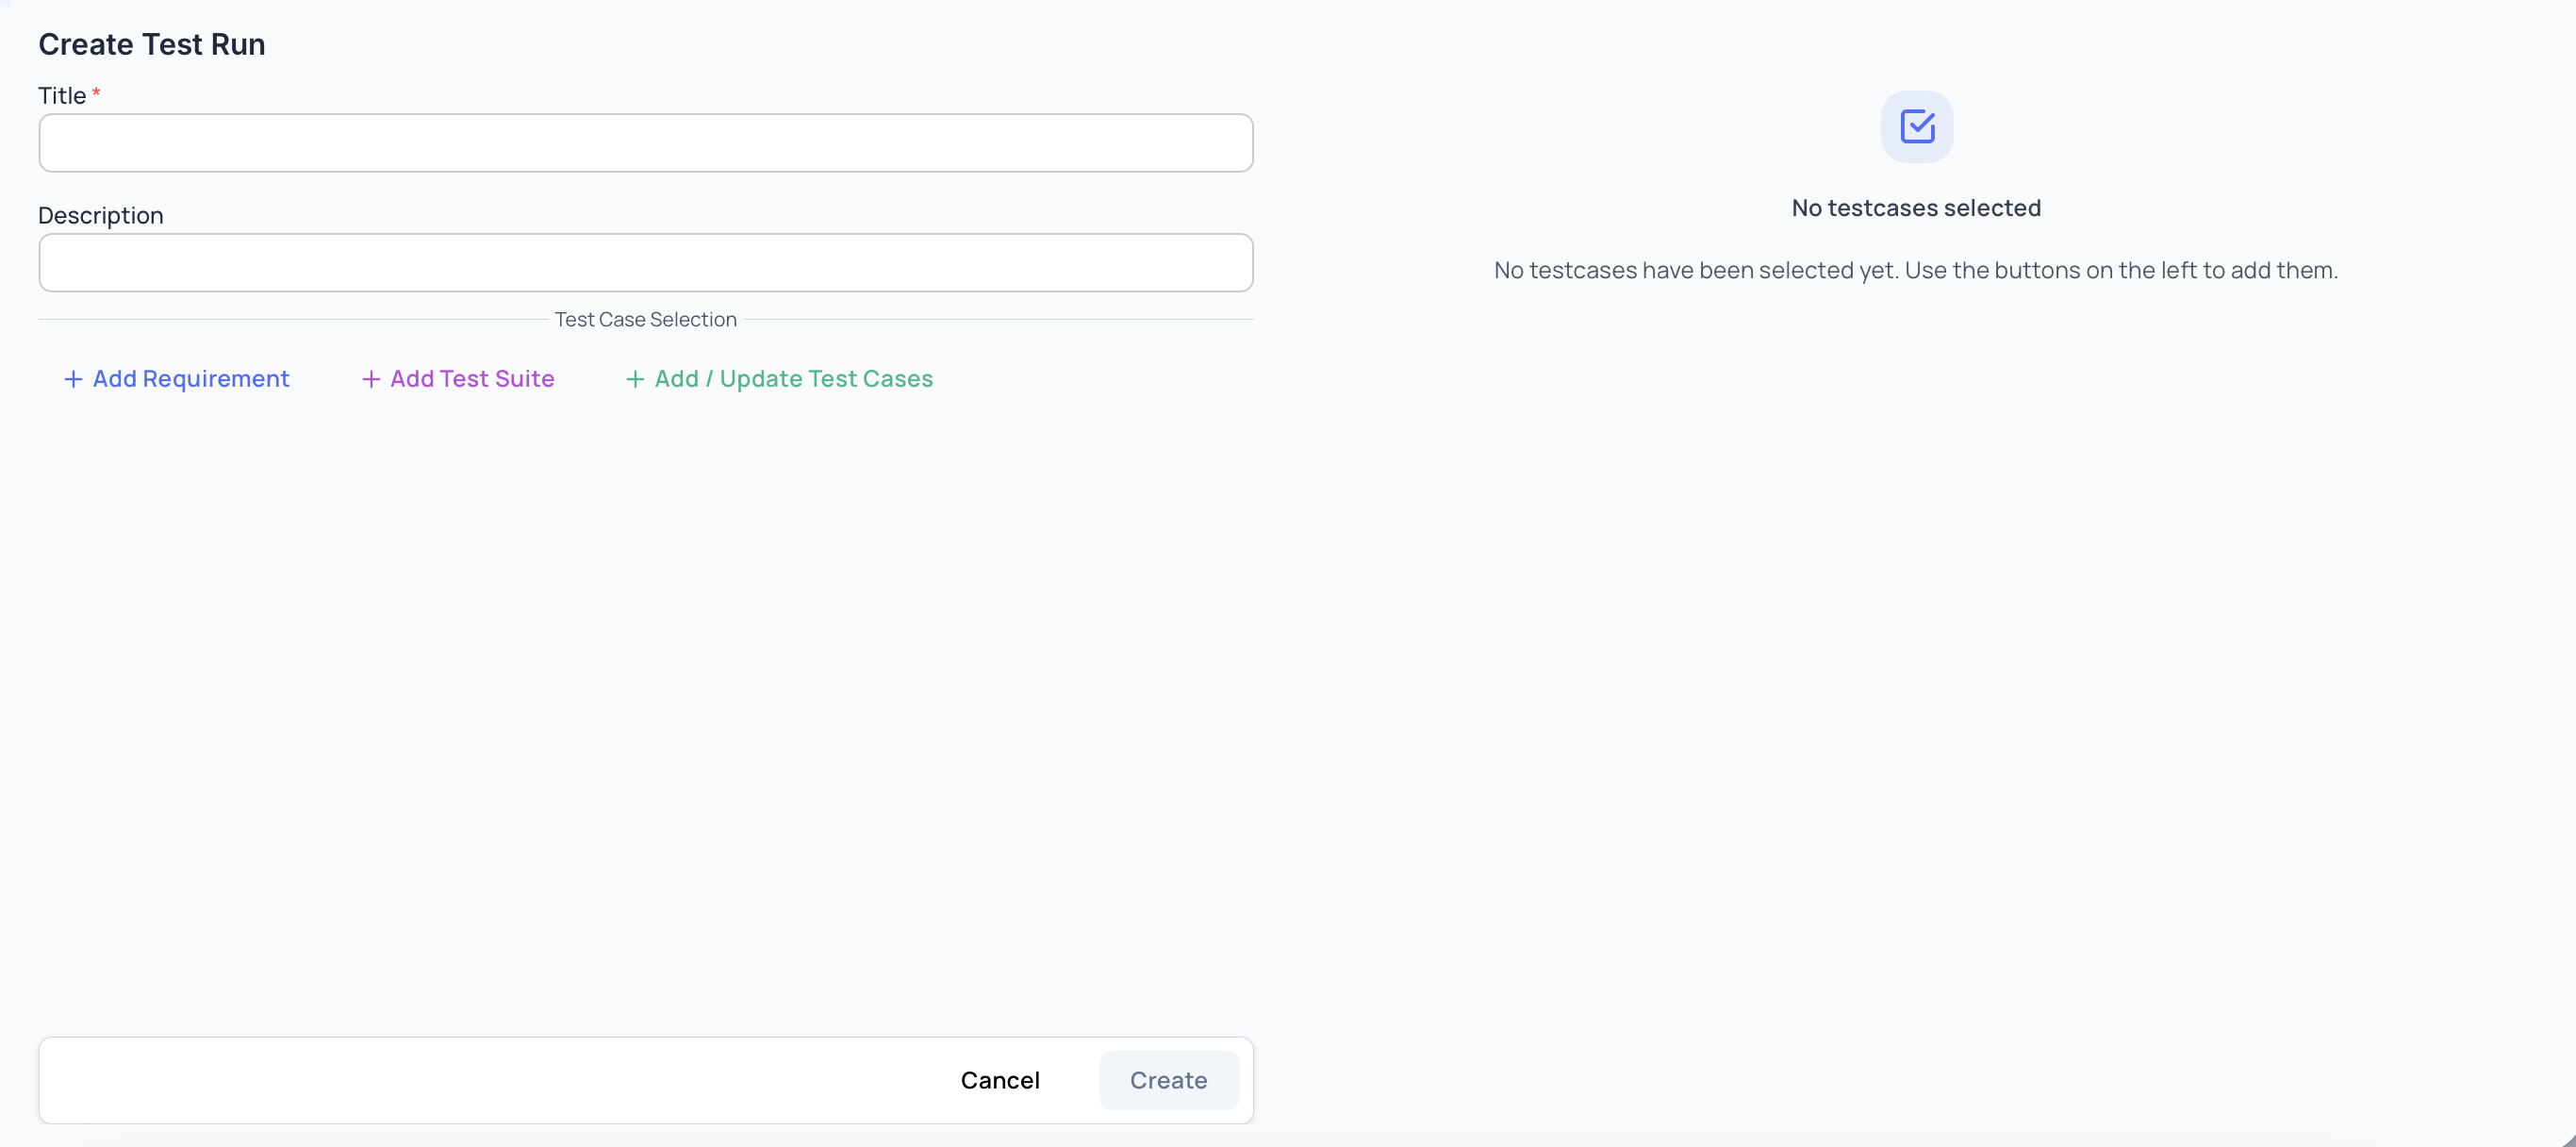
Task: Click the green Add / Update Test Cases text
Action: click(x=793, y=379)
